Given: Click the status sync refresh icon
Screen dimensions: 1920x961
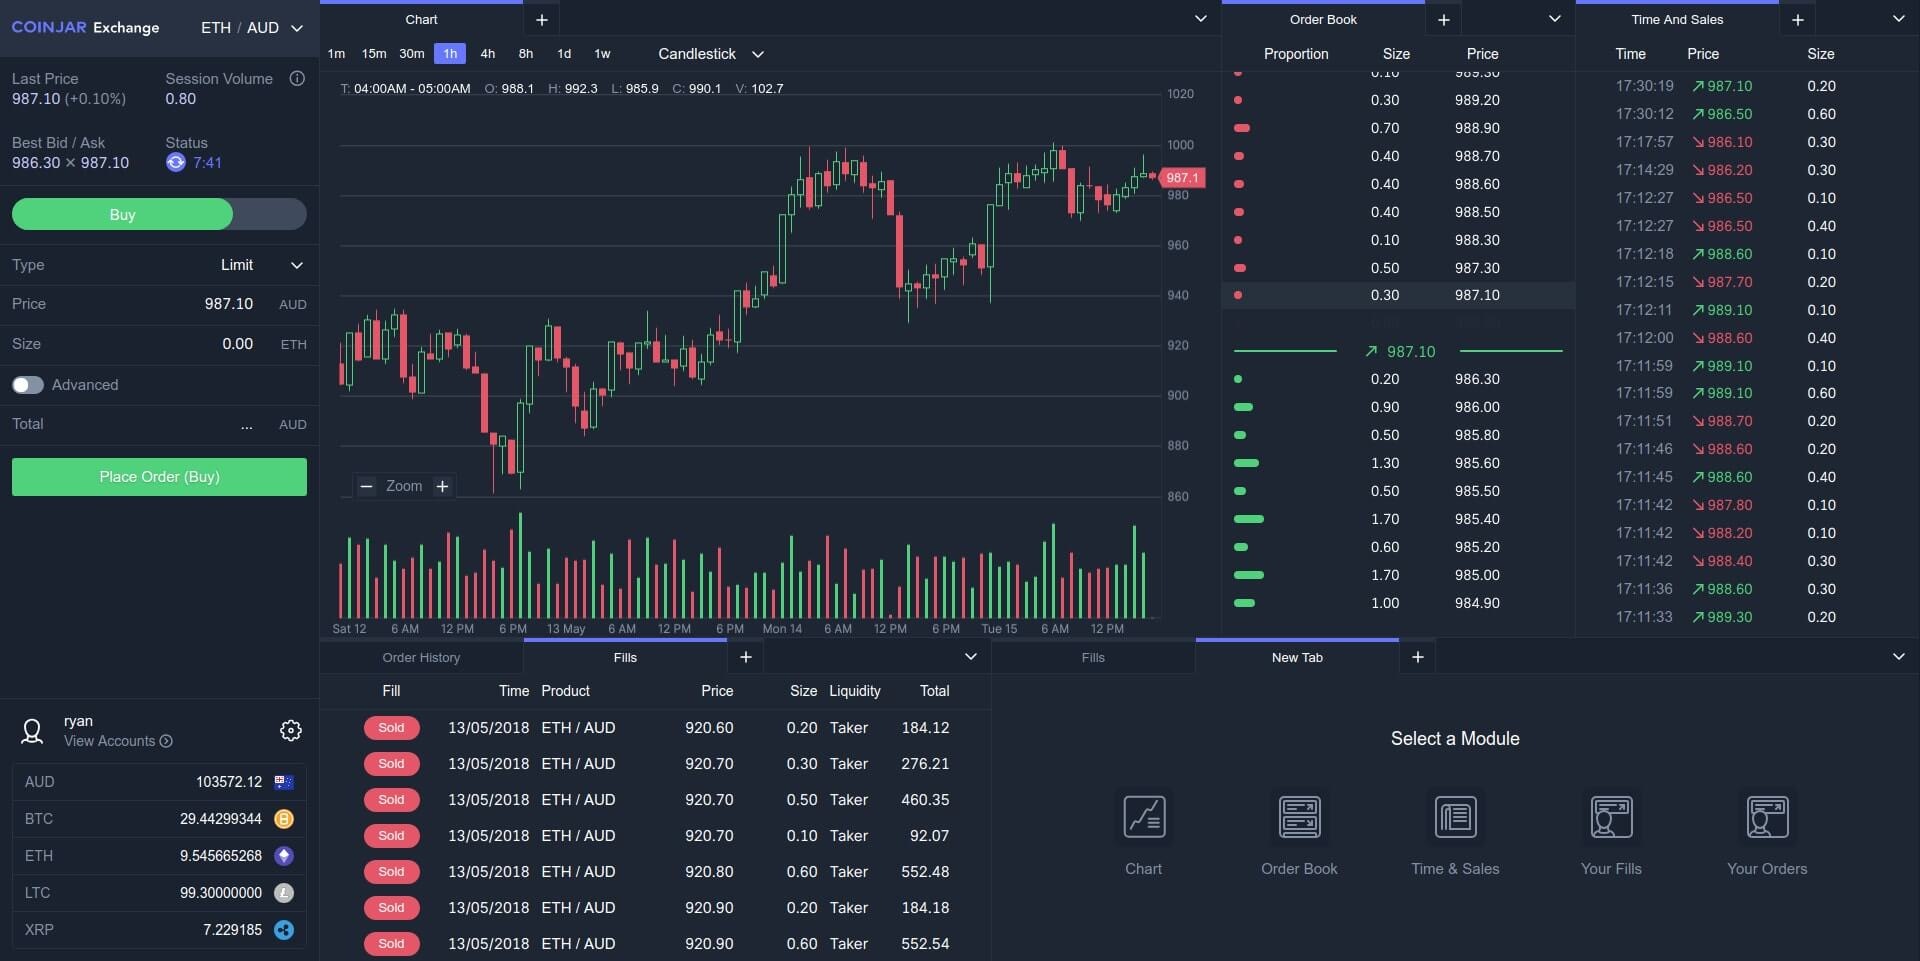Looking at the screenshot, I should click(176, 162).
